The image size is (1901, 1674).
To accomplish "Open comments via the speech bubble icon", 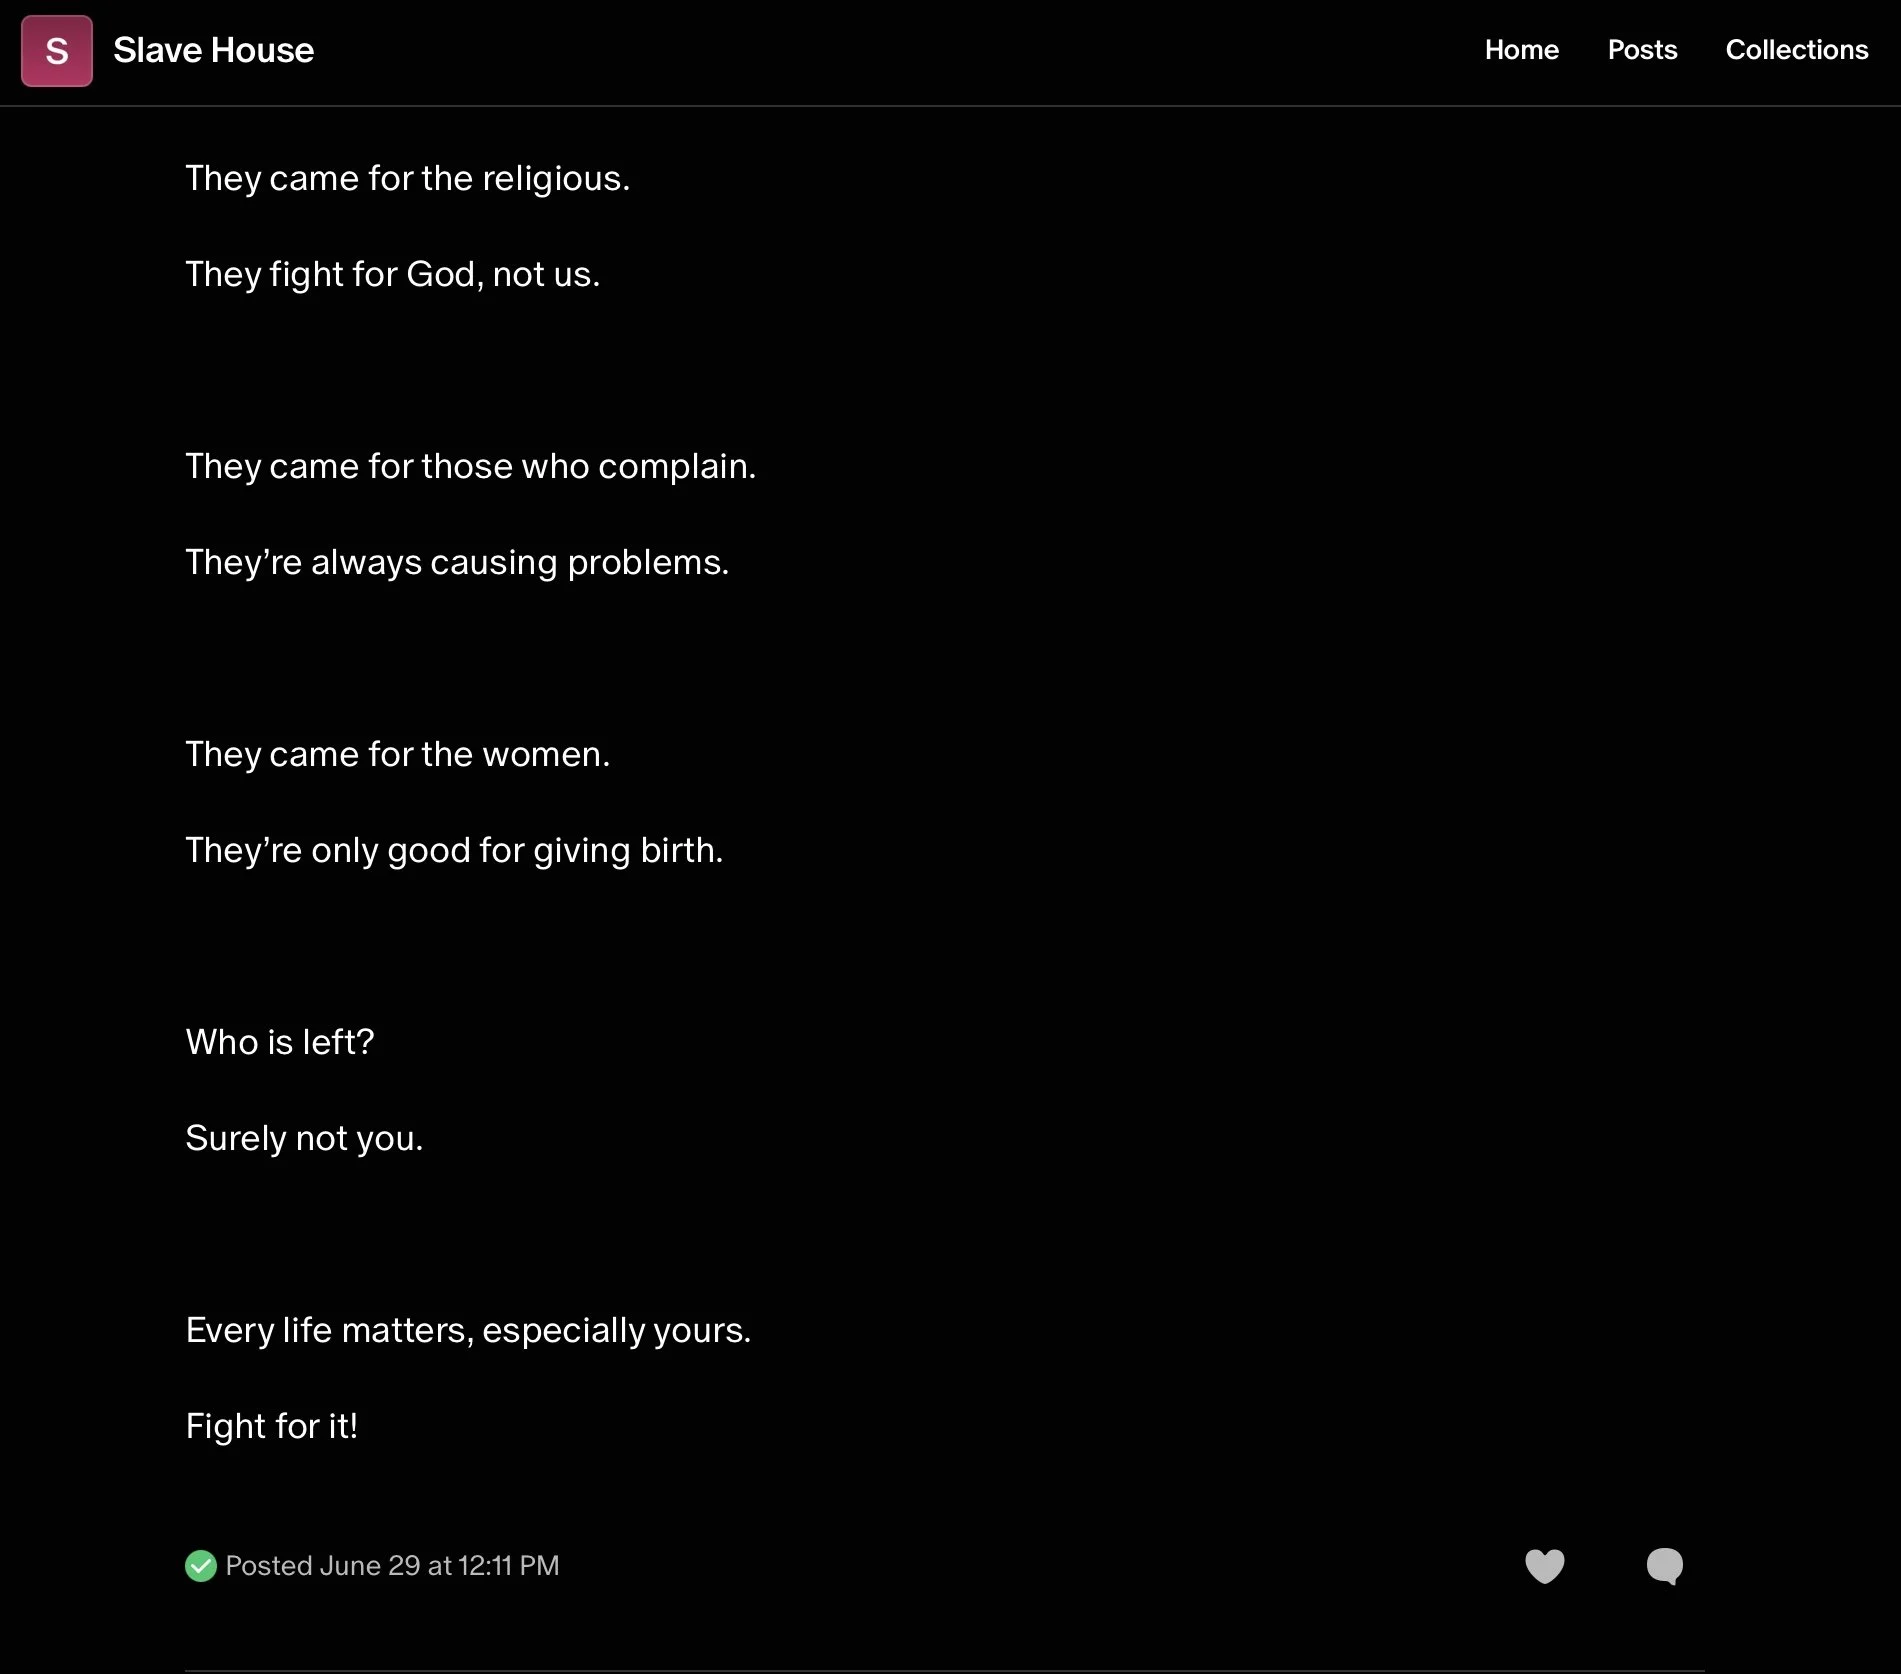I will point(1665,1566).
